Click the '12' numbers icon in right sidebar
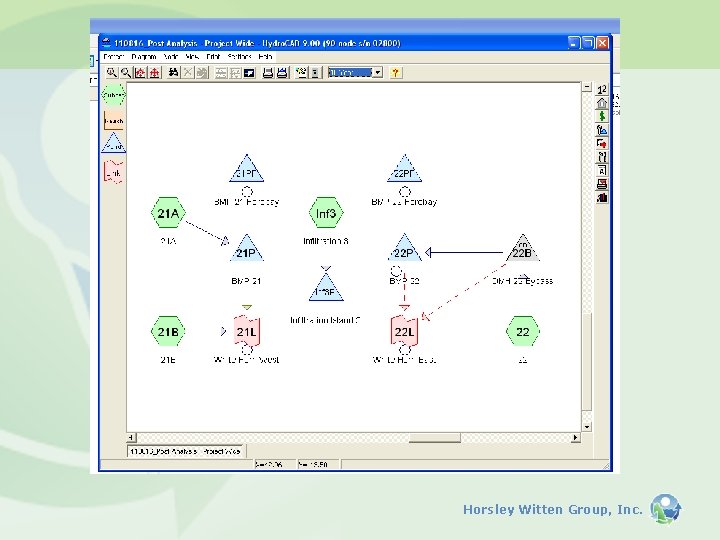 [602, 89]
